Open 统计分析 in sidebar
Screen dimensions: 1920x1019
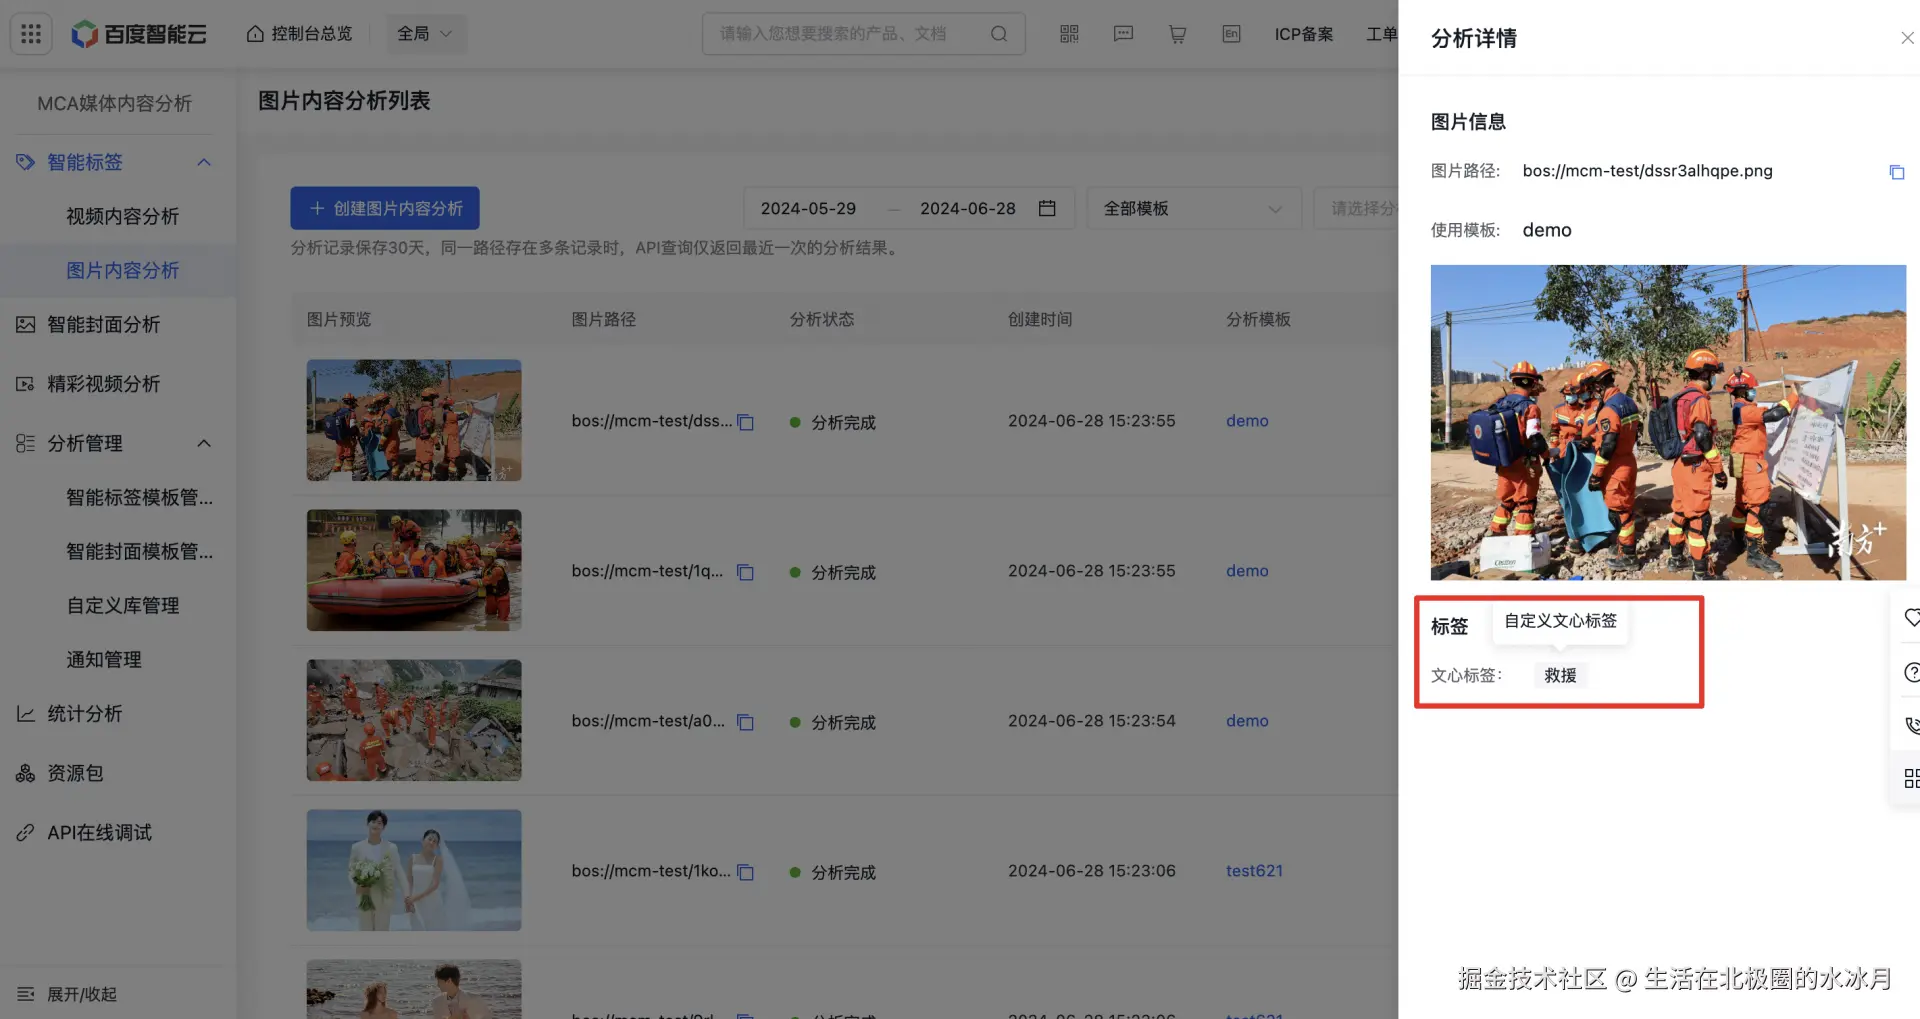tap(85, 713)
